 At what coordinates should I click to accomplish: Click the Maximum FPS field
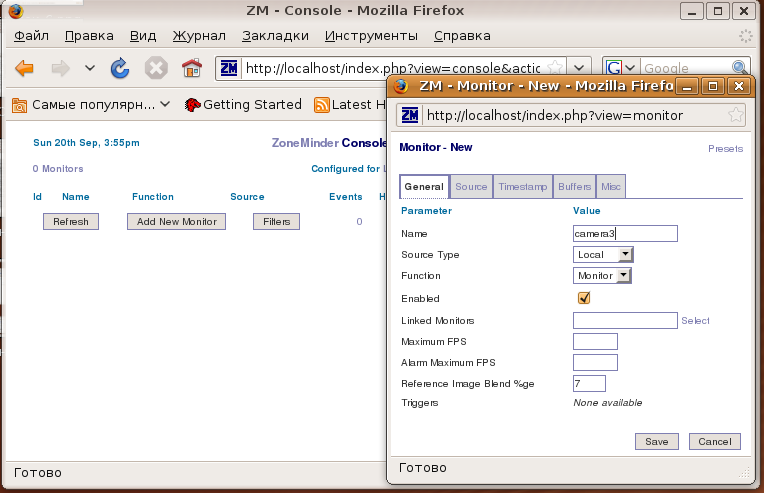[x=595, y=341]
